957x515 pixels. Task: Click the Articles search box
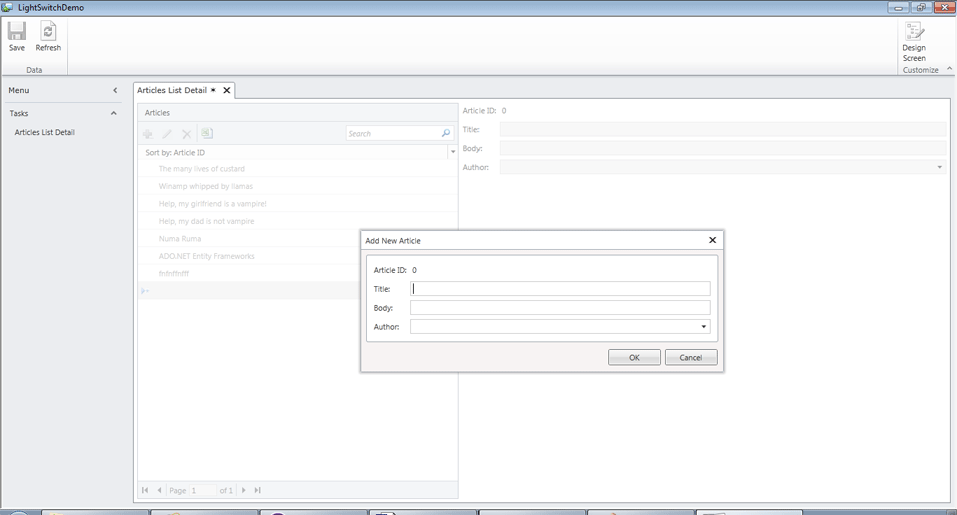pos(392,133)
